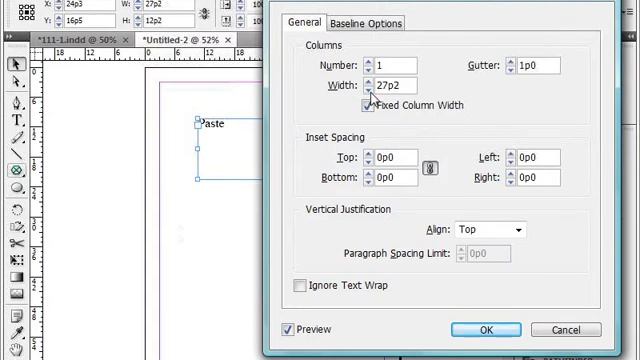Select the Pen tool

click(x=16, y=102)
